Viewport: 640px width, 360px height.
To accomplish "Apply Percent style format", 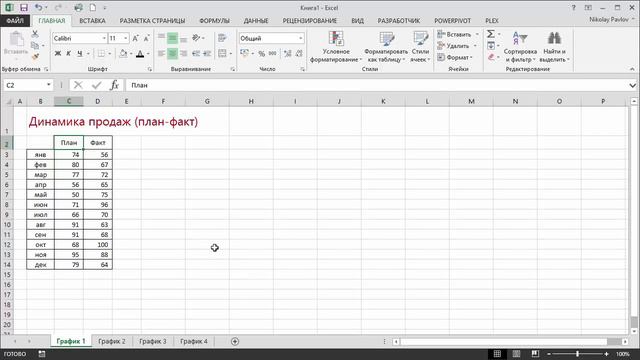I will pos(262,53).
